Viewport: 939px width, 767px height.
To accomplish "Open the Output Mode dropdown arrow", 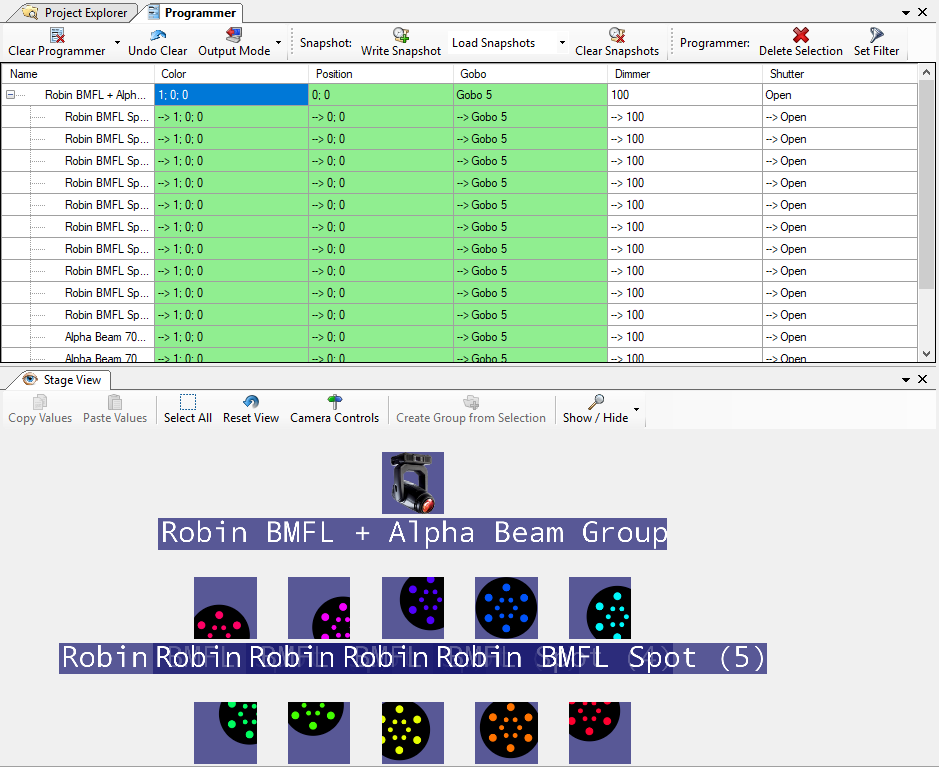I will 278,43.
